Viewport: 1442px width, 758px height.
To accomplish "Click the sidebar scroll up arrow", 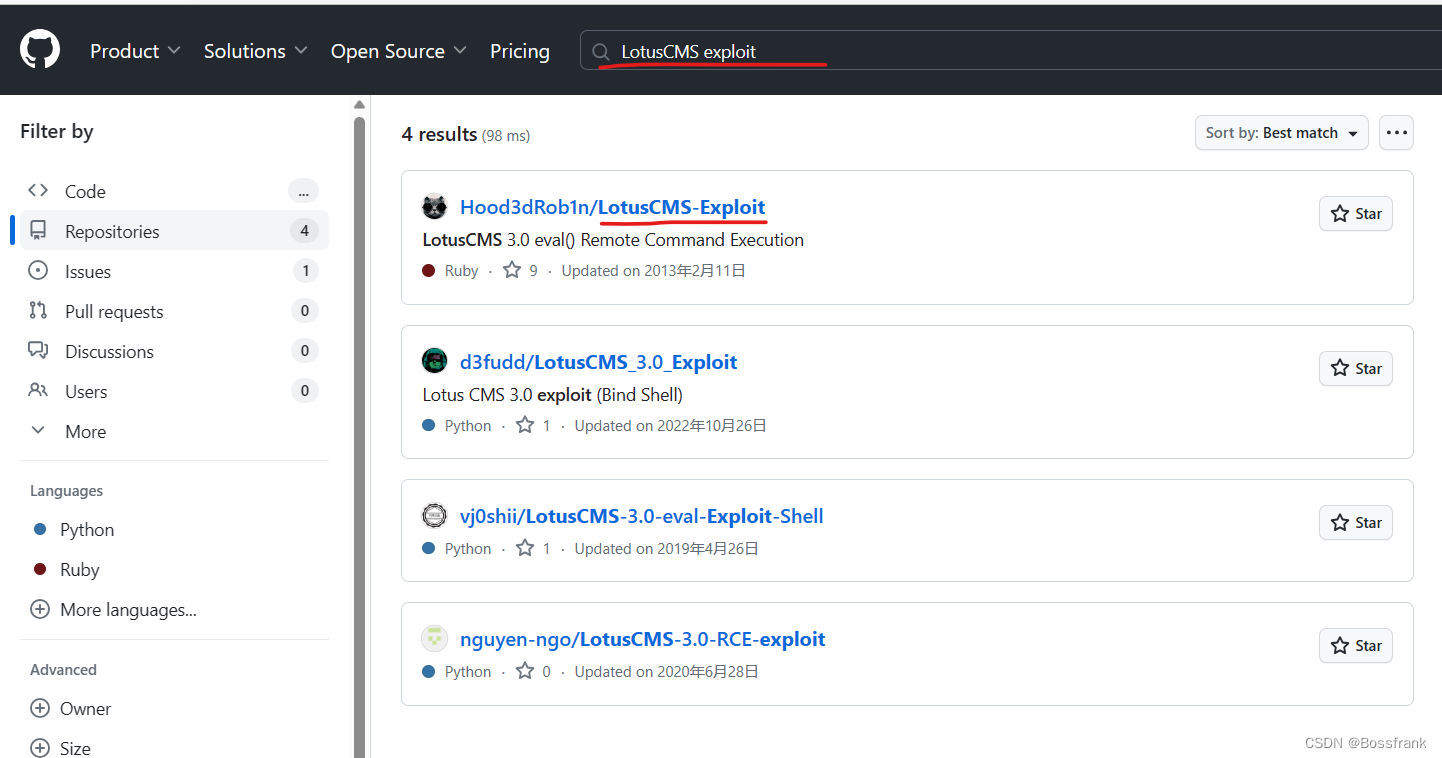I will tap(359, 105).
